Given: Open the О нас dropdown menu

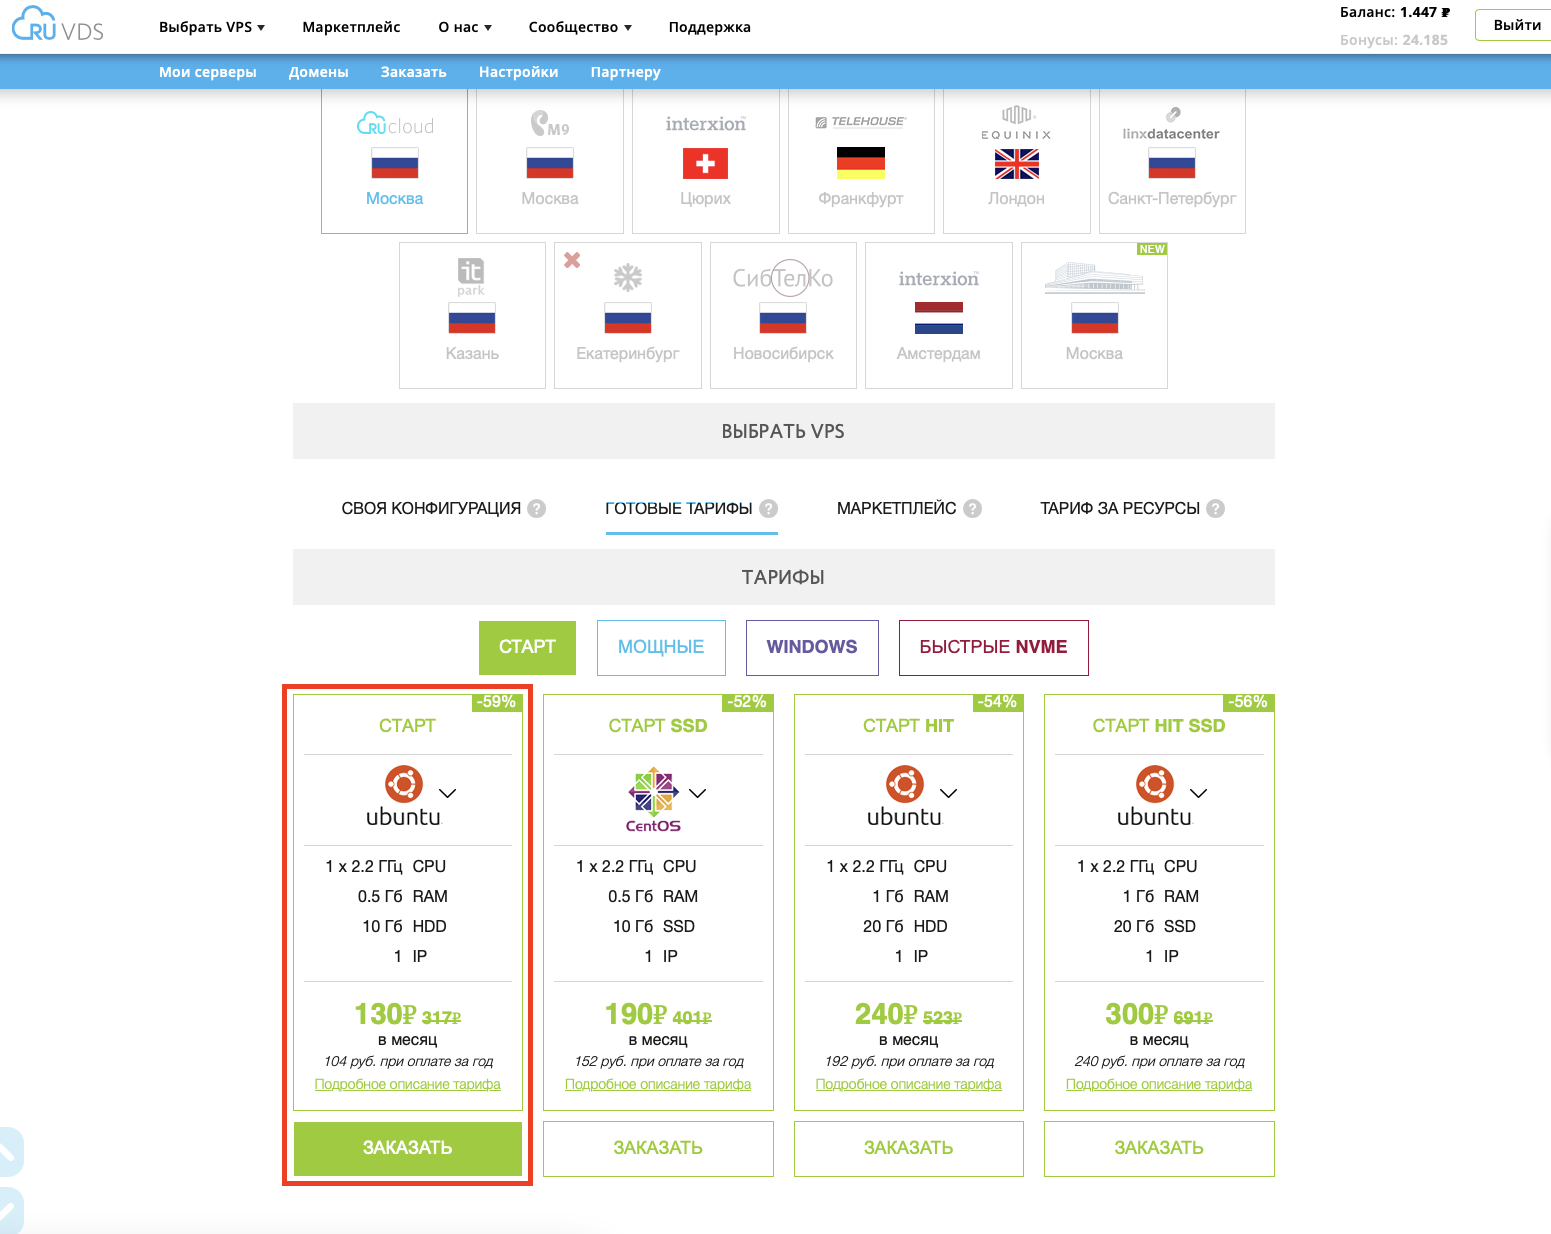Looking at the screenshot, I should (x=465, y=27).
